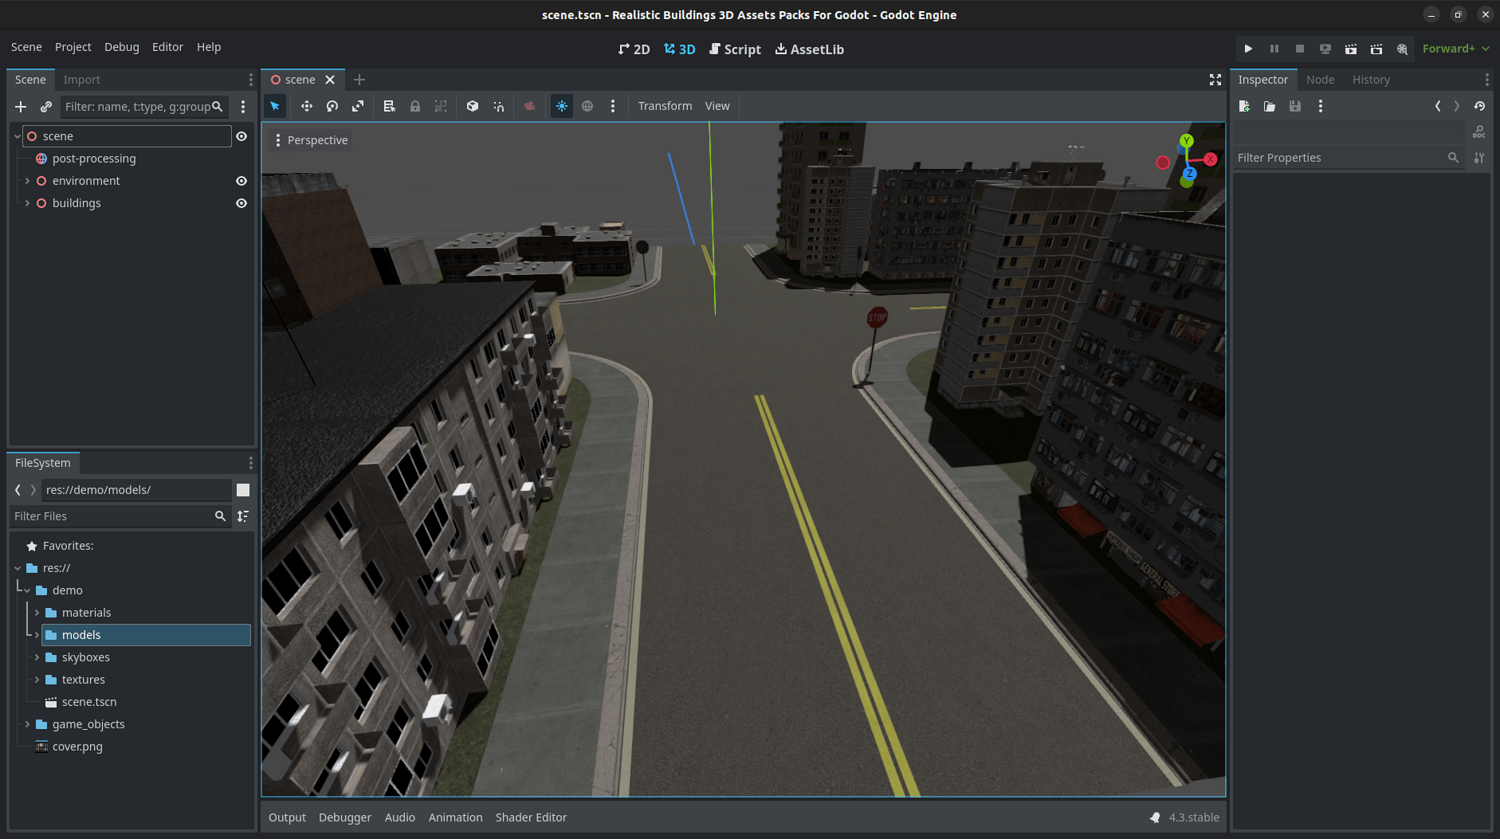Sort files in the FileSystem dock

click(243, 516)
